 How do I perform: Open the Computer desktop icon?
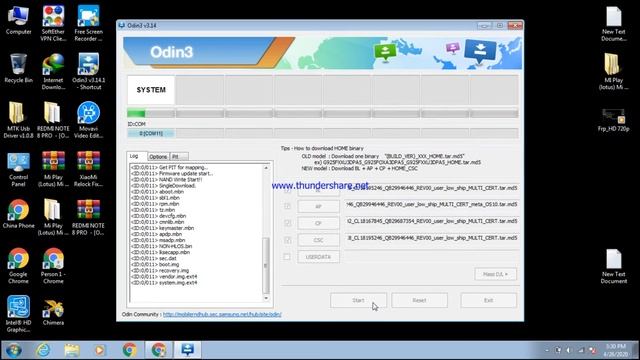coord(18,20)
